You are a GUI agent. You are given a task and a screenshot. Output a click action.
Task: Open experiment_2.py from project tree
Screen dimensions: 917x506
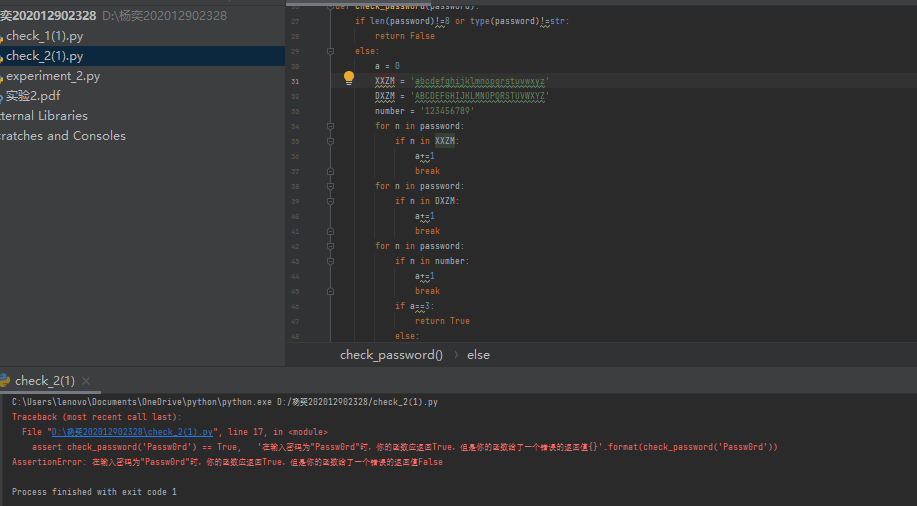click(53, 76)
